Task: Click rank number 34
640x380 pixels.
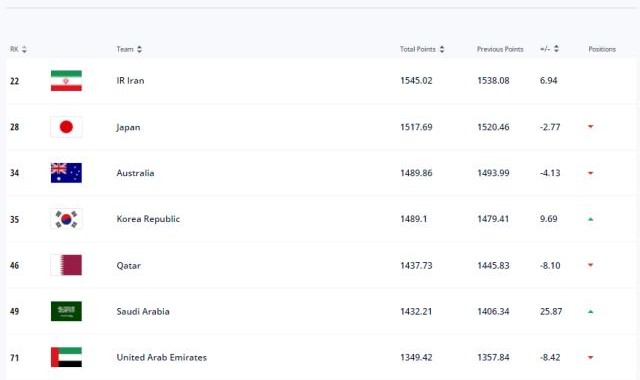Action: pyautogui.click(x=14, y=173)
